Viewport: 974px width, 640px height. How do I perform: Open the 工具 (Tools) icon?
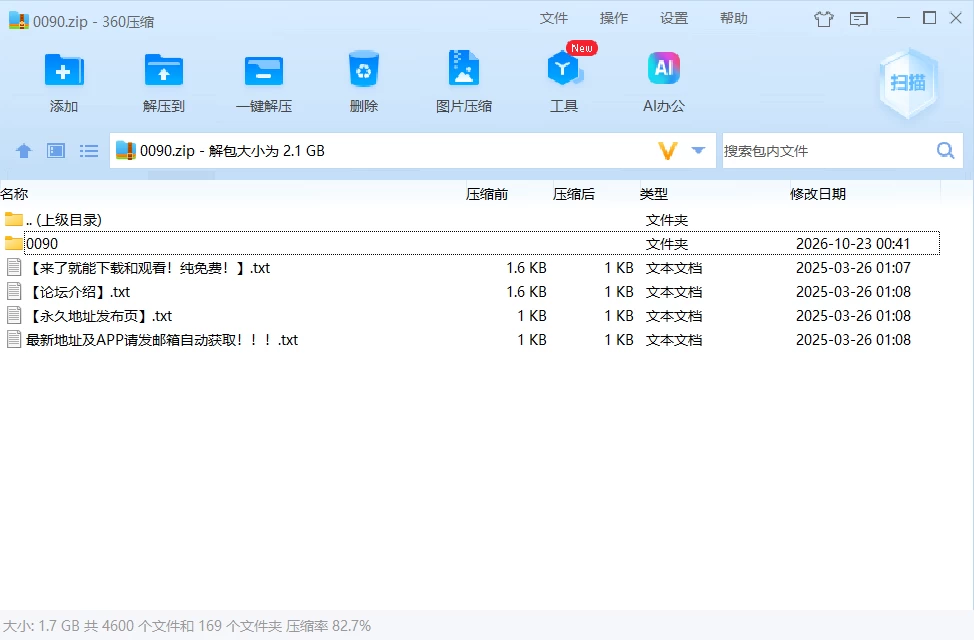(564, 68)
